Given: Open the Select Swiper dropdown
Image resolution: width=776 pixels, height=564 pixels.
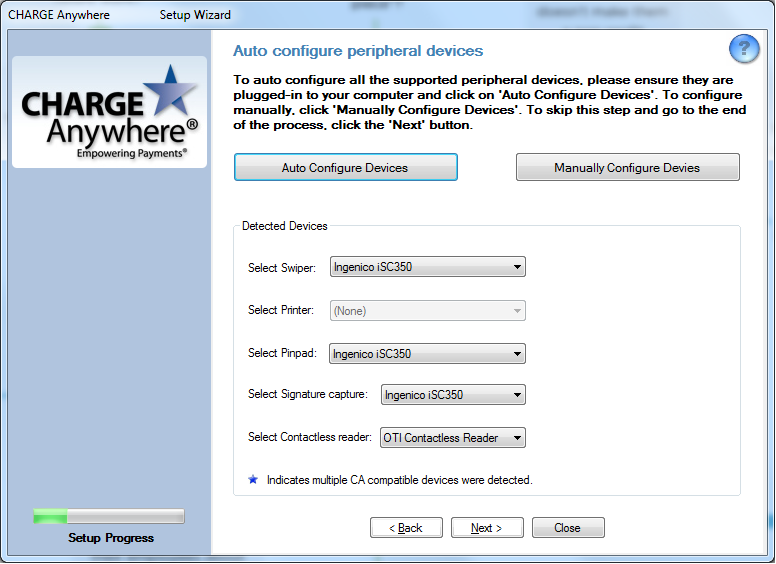Looking at the screenshot, I should 427,267.
